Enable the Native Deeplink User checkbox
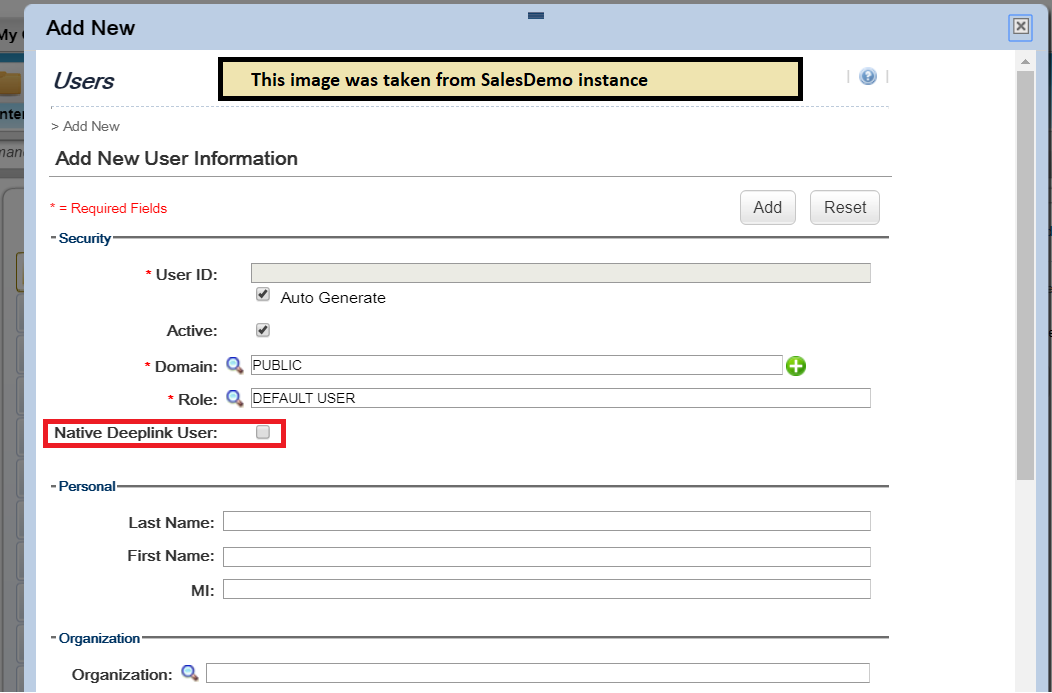Screen dimensions: 1052x693 pyautogui.click(x=263, y=432)
